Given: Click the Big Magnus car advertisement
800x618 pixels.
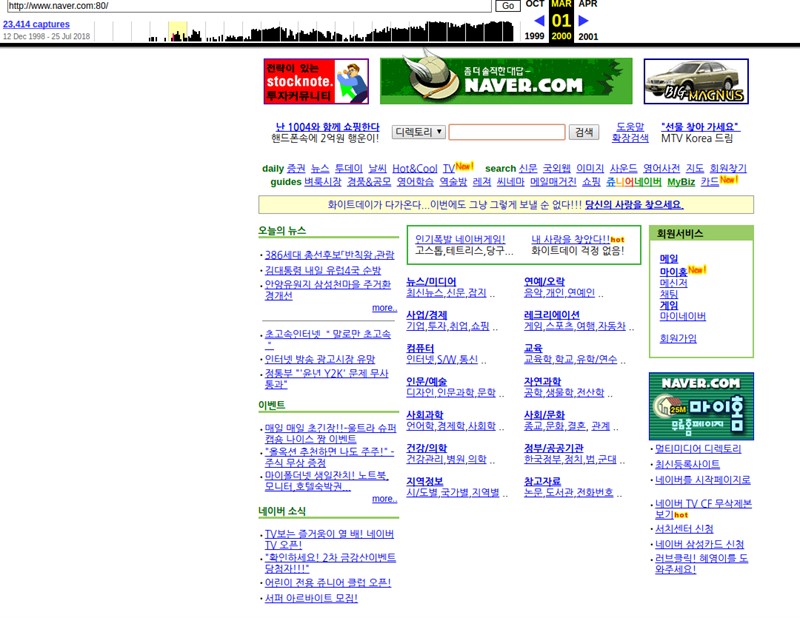Looking at the screenshot, I should click(696, 81).
